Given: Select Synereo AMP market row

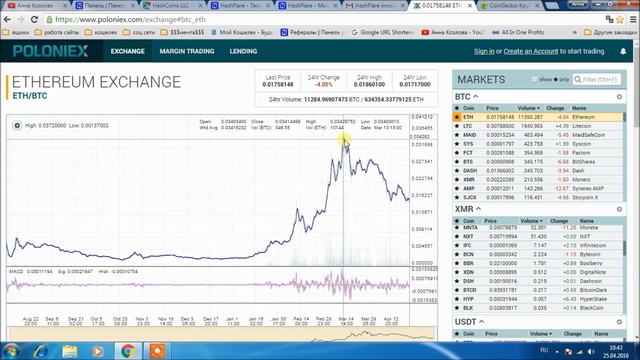Looking at the screenshot, I should click(x=538, y=189).
